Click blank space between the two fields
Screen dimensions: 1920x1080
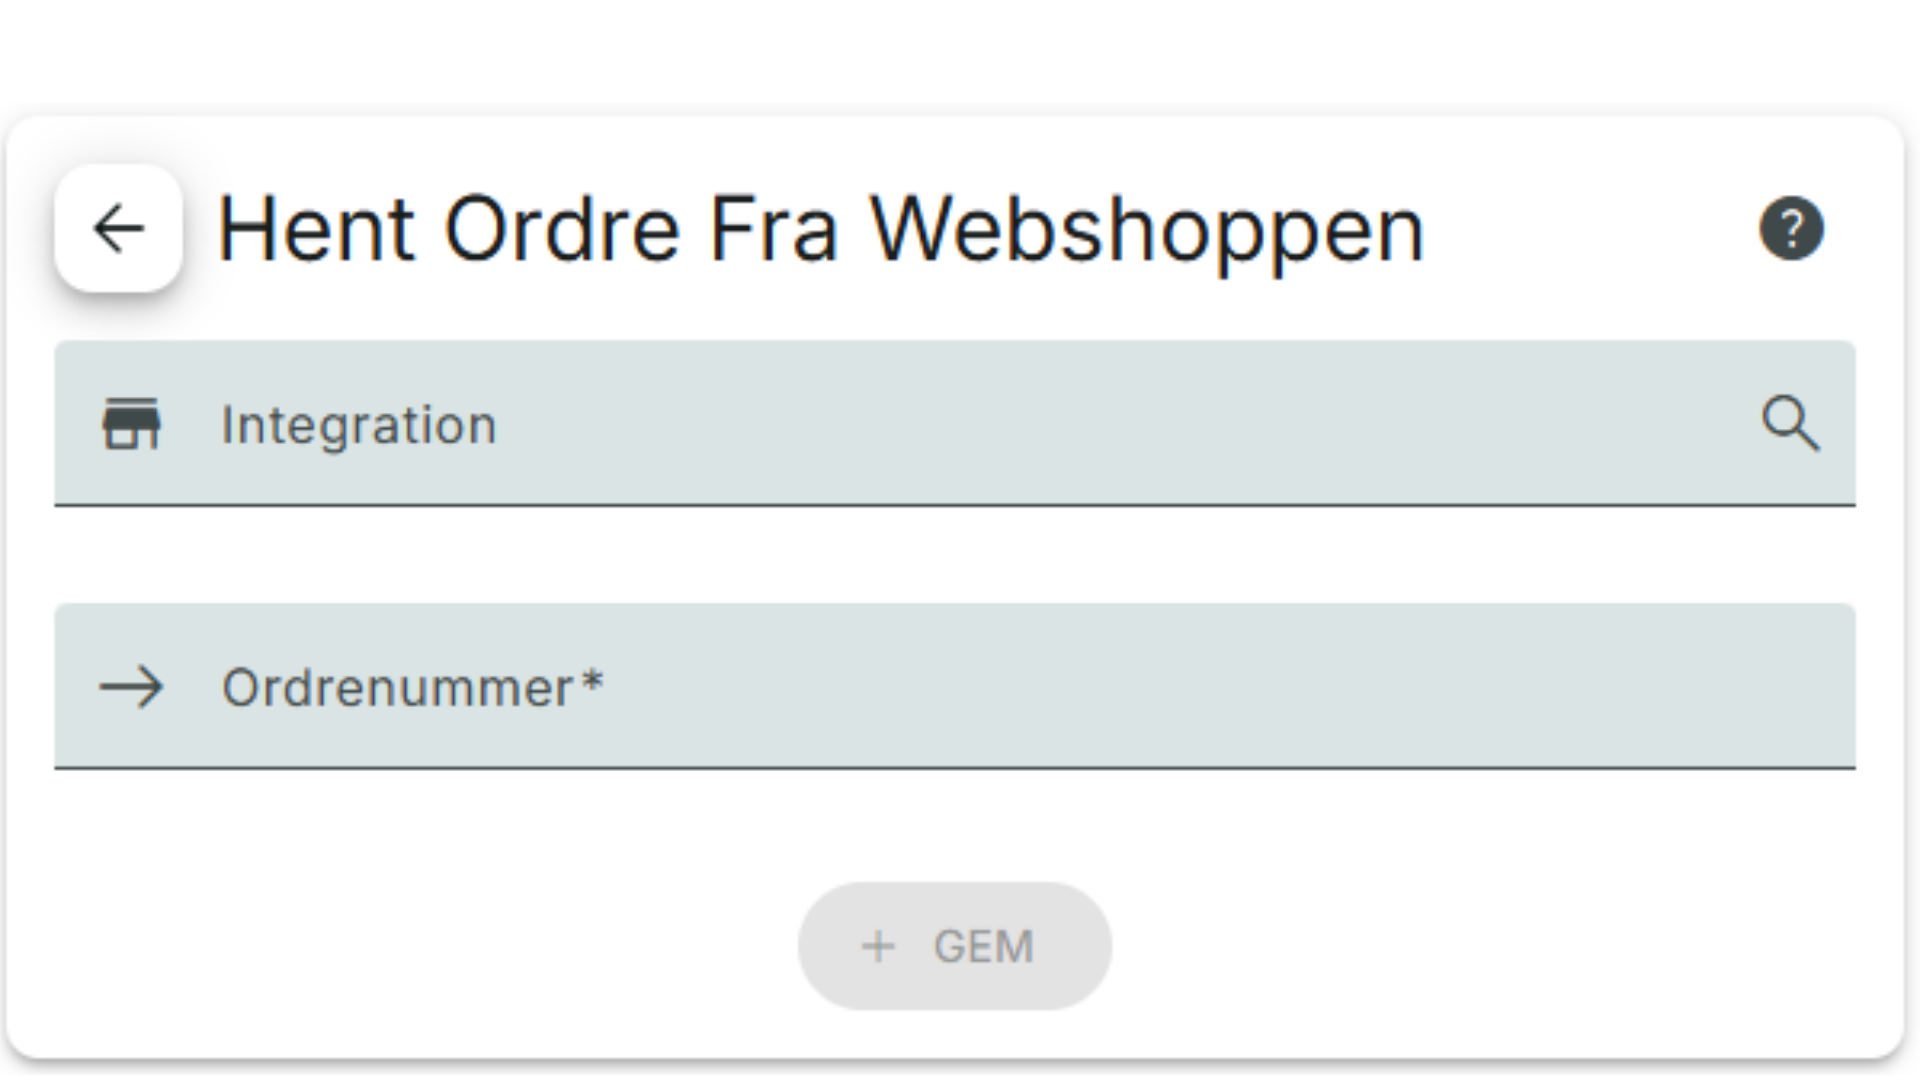click(955, 555)
